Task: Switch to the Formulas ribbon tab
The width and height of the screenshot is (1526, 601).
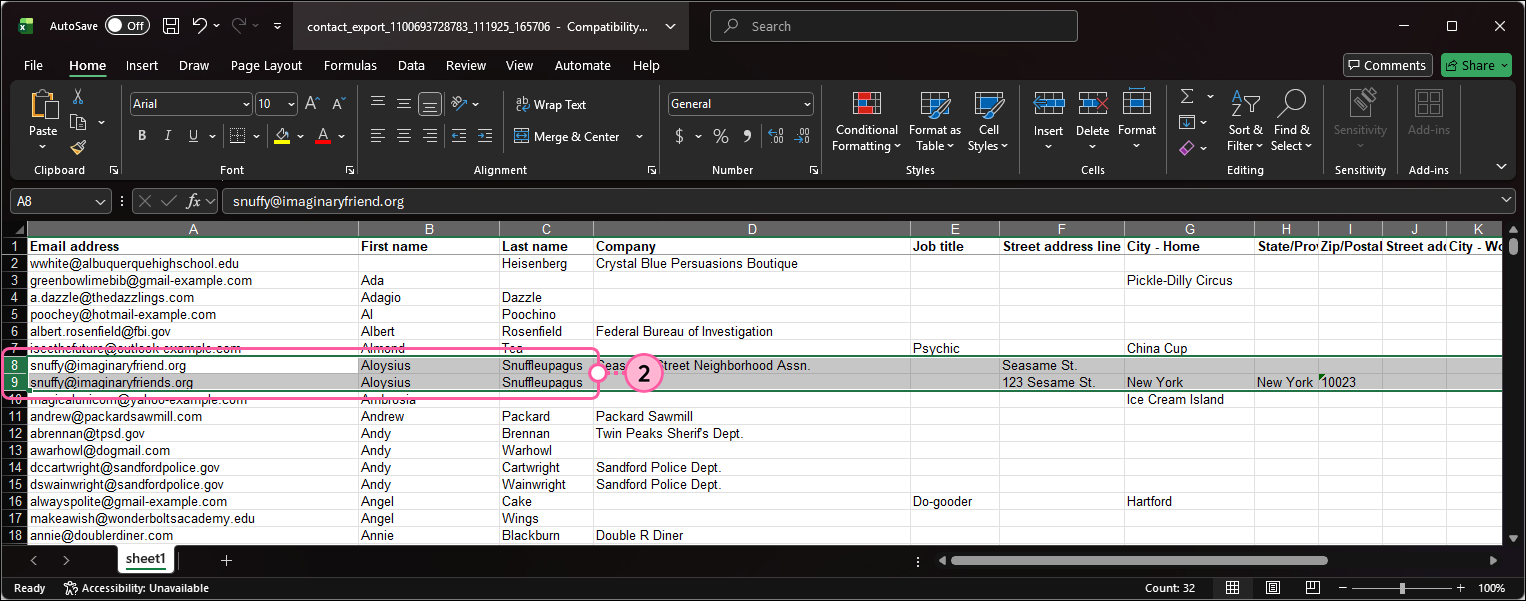Action: [350, 65]
